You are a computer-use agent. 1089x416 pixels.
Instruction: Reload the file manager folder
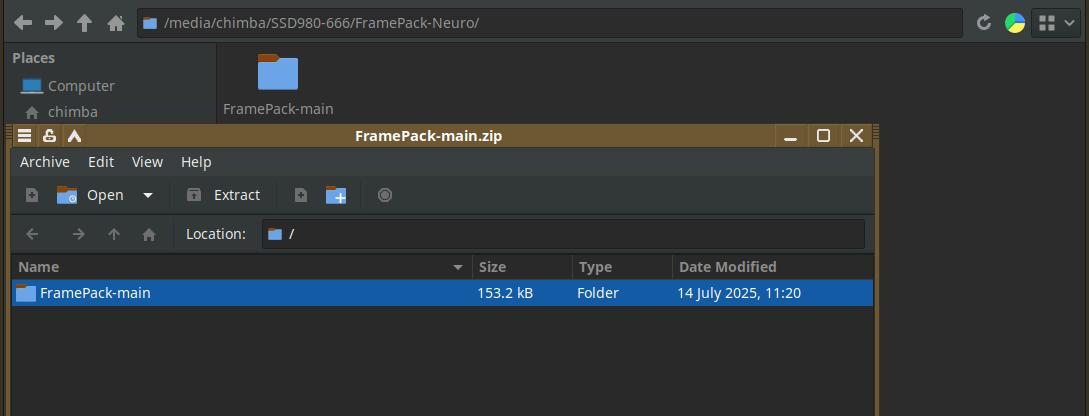click(x=984, y=23)
